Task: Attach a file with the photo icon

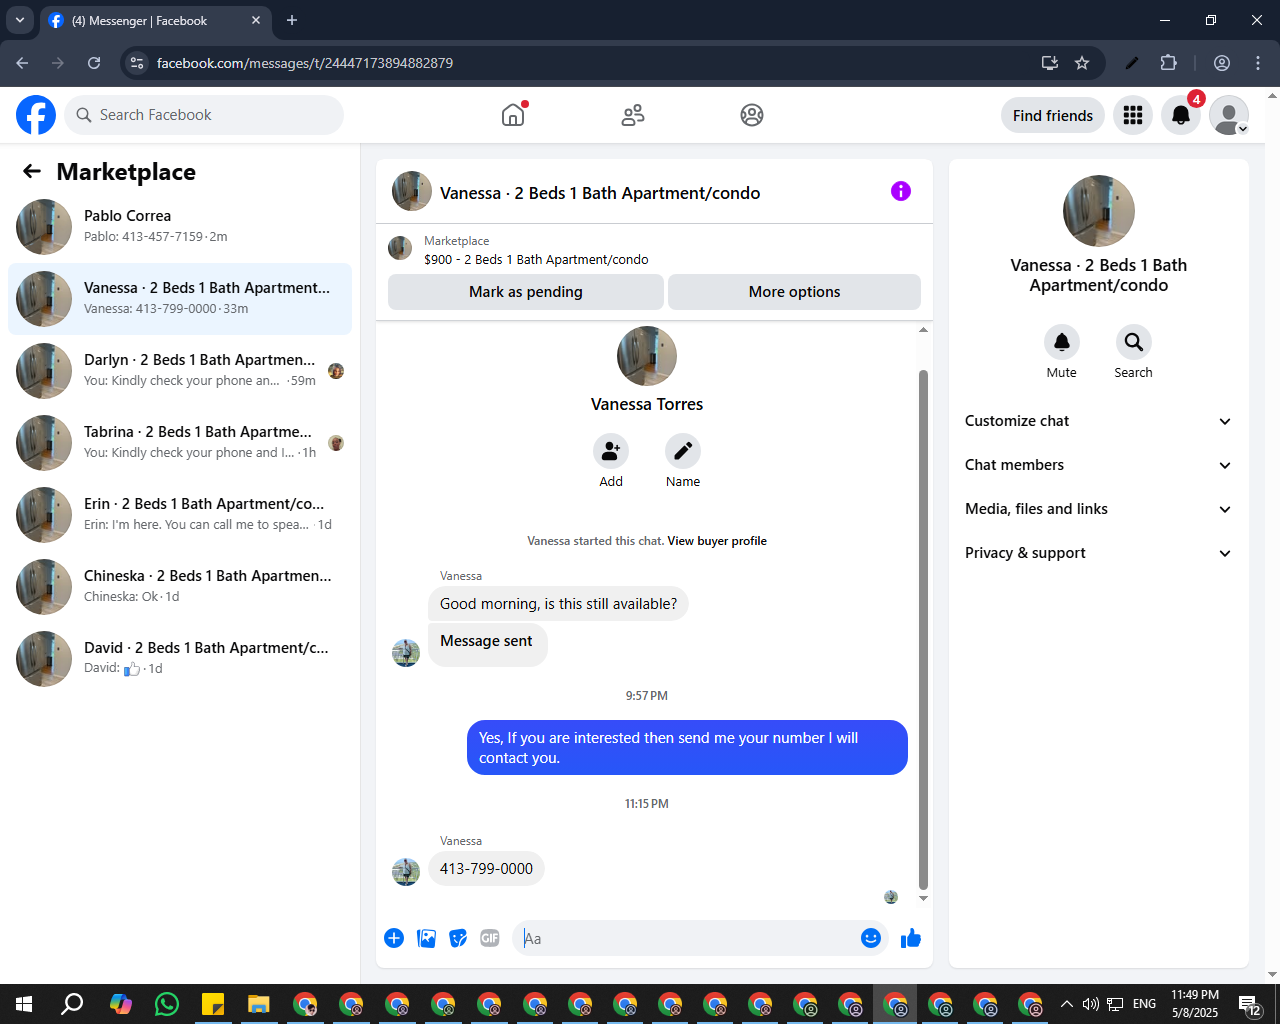Action: (x=426, y=938)
